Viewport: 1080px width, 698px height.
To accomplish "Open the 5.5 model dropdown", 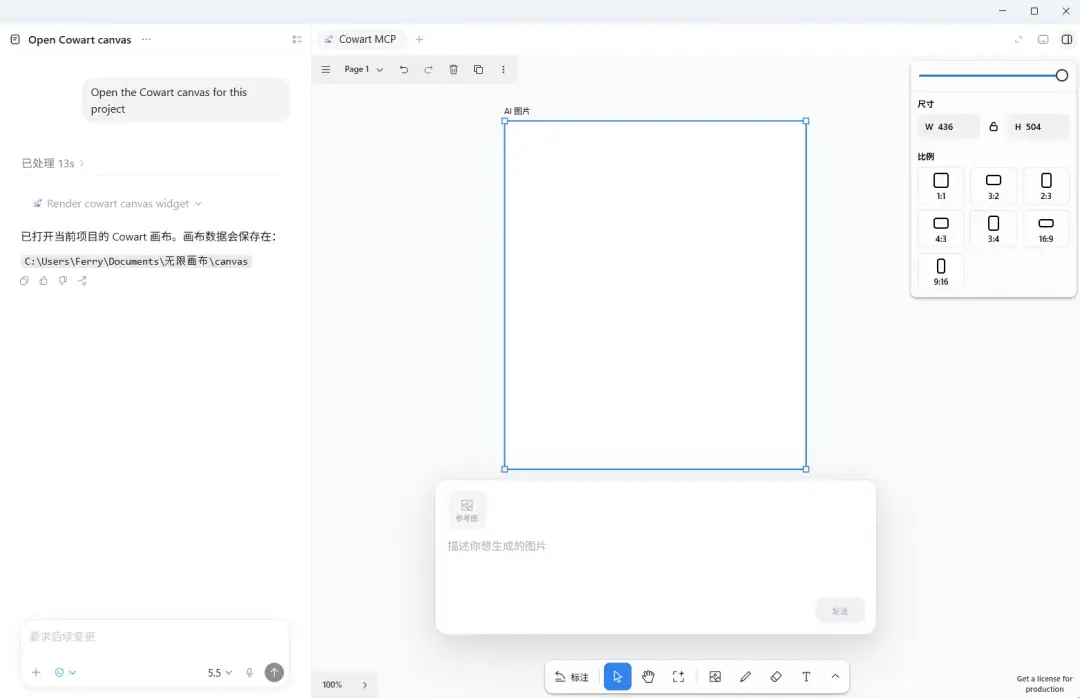I will (220, 673).
